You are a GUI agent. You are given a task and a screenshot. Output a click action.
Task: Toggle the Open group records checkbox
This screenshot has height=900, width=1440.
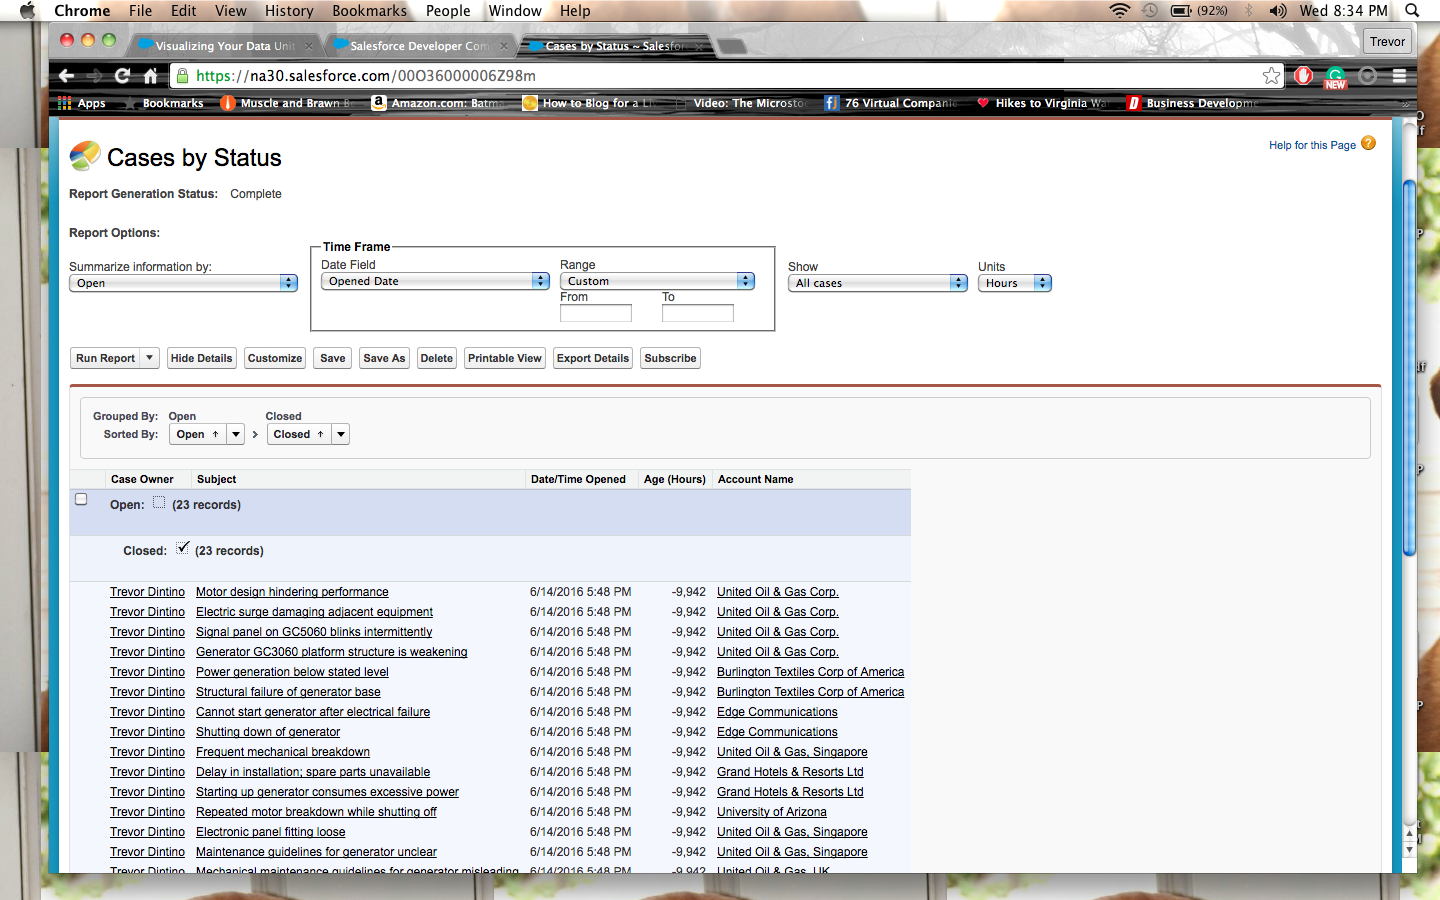tap(159, 502)
